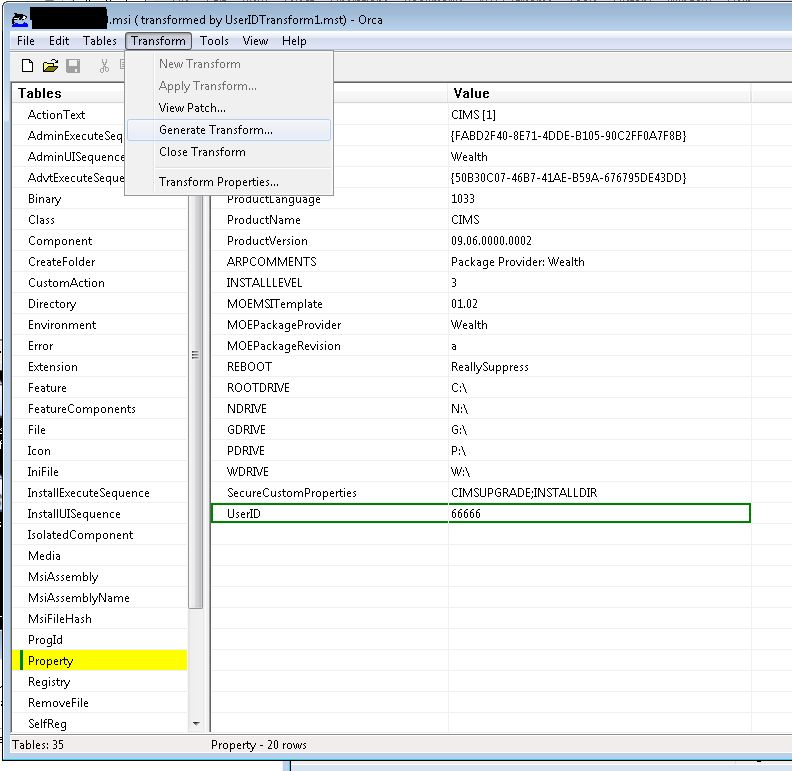The height and width of the screenshot is (771, 792).
Task: Click the Save floppy disk icon
Action: click(x=73, y=66)
